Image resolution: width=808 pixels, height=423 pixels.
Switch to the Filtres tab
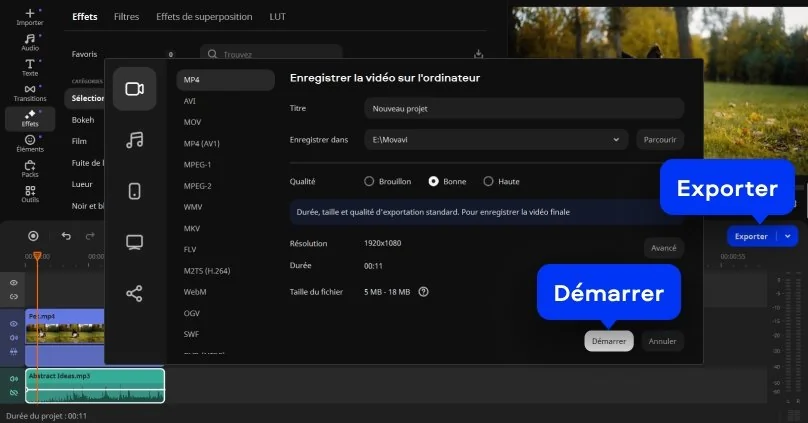click(127, 17)
